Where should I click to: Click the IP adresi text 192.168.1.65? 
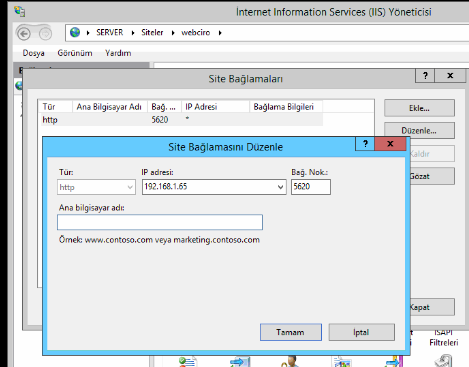tap(166, 186)
